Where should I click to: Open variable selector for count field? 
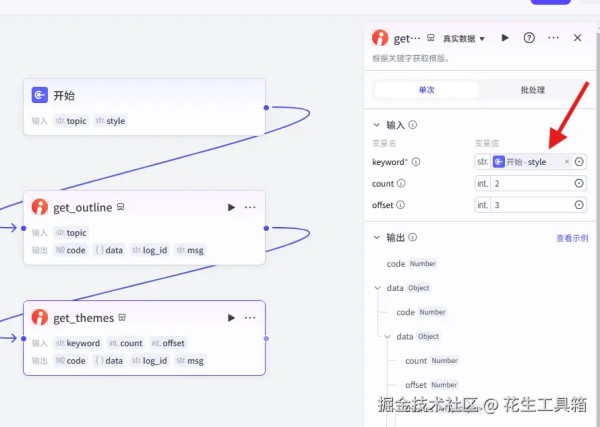pos(579,183)
